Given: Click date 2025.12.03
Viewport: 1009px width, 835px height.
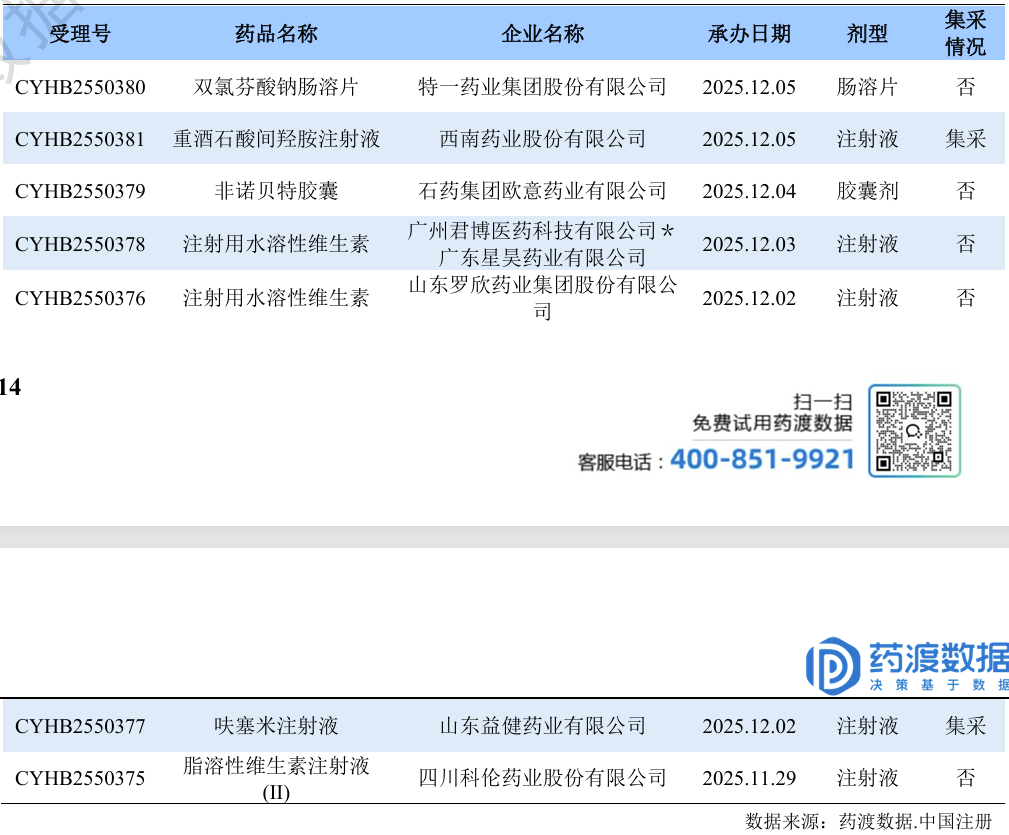Looking at the screenshot, I should [749, 244].
